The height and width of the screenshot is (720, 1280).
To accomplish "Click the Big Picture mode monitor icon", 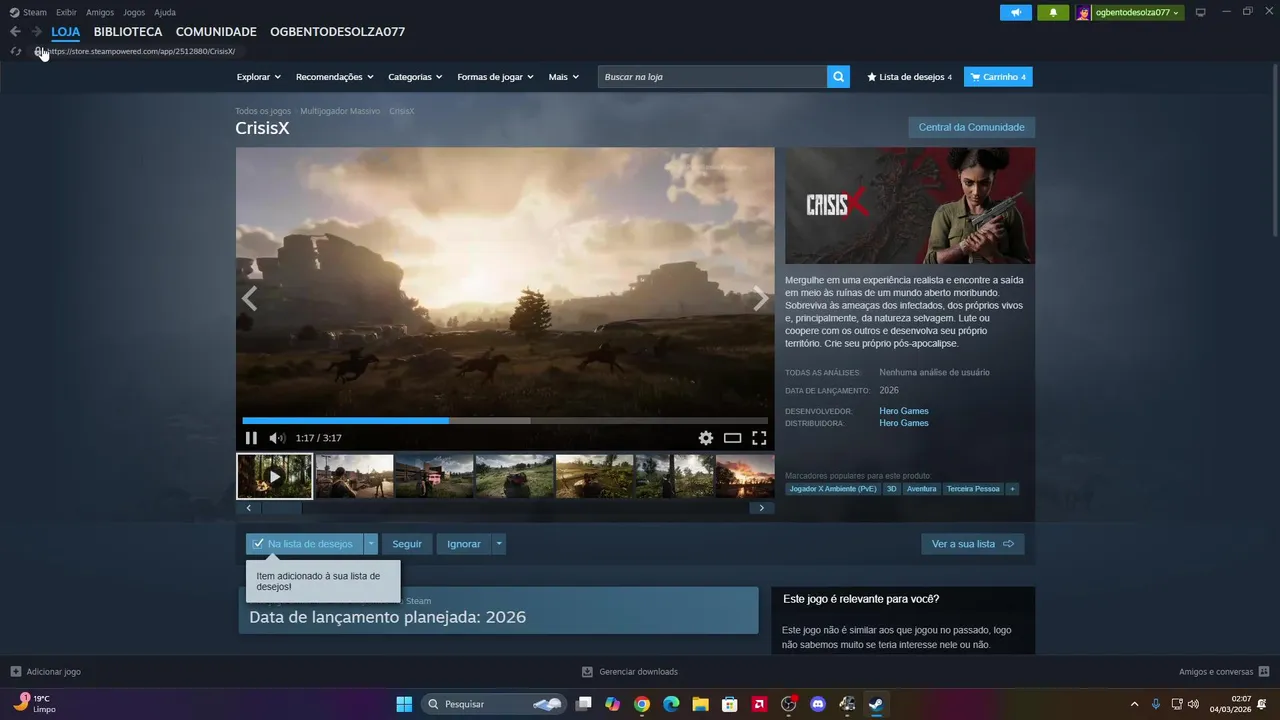I will point(1201,12).
